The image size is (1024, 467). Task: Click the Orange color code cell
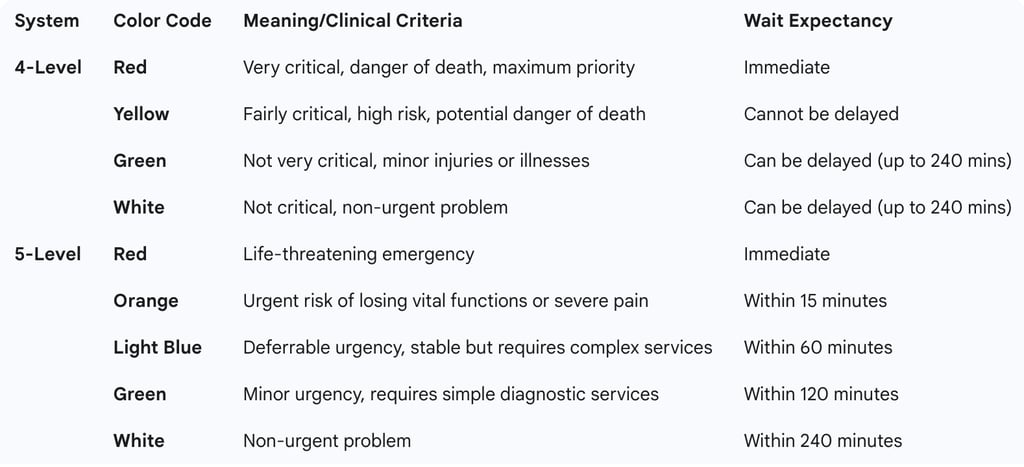coord(146,301)
